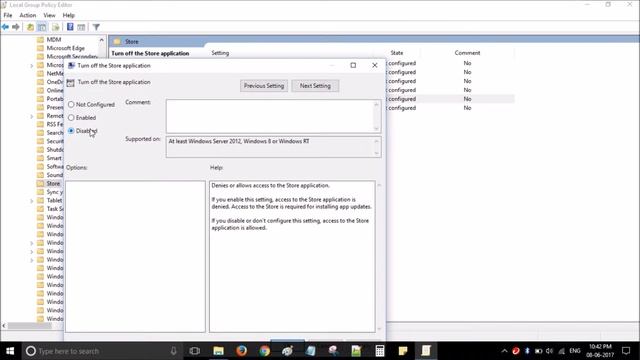Viewport: 640px width, 360px height.
Task: Expand the Tablet tree node arrow
Action: (32, 200)
